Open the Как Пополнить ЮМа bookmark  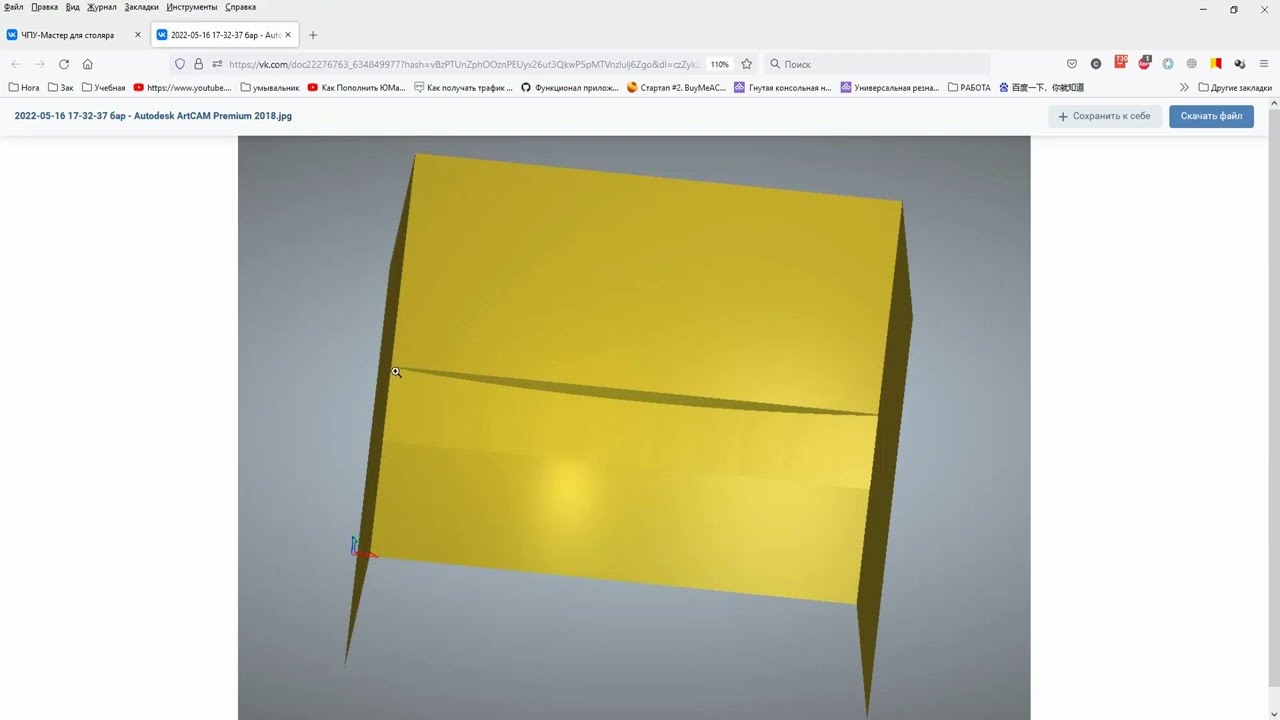(x=356, y=88)
